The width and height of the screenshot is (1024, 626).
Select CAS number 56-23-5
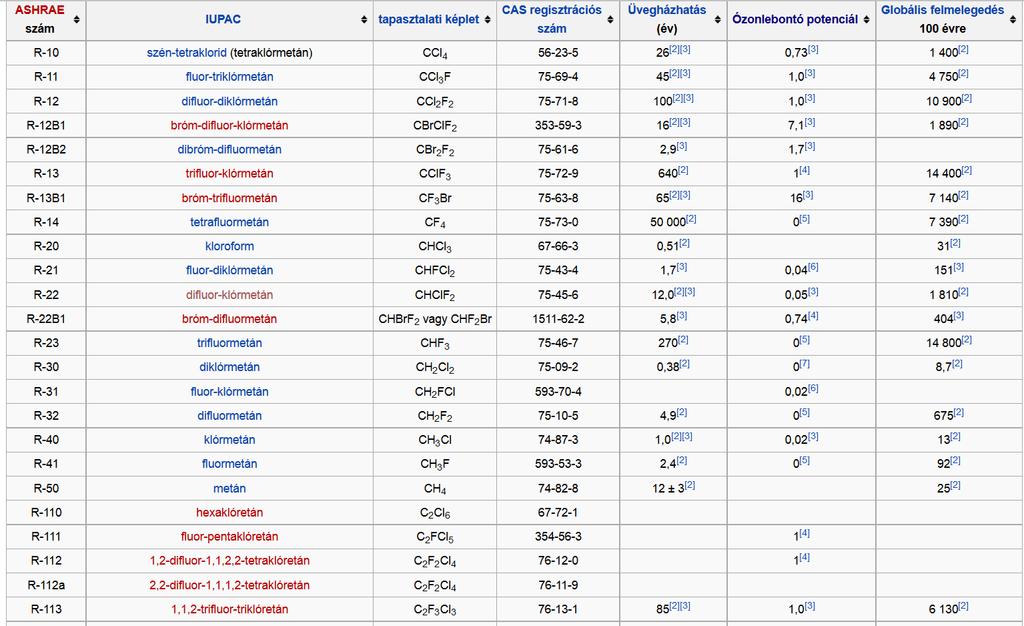click(x=558, y=52)
